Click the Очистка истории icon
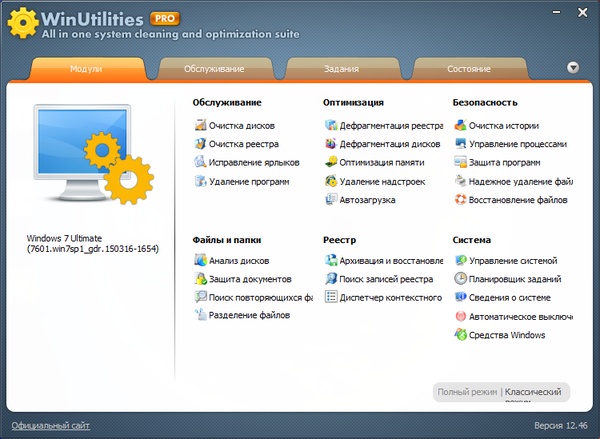 (460, 126)
